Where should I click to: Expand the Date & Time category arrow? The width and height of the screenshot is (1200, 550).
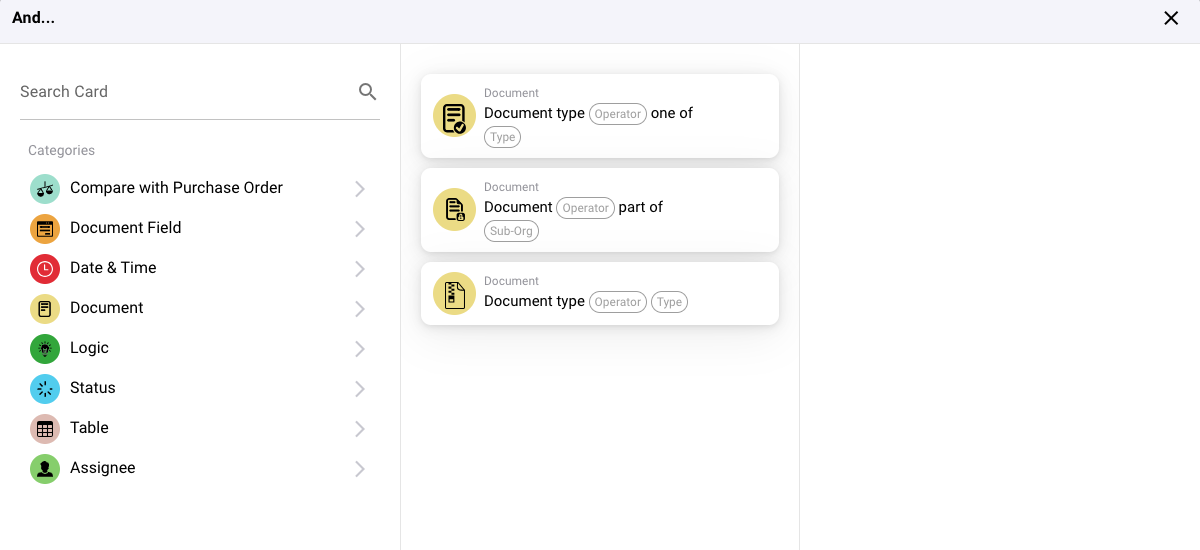pyautogui.click(x=360, y=269)
